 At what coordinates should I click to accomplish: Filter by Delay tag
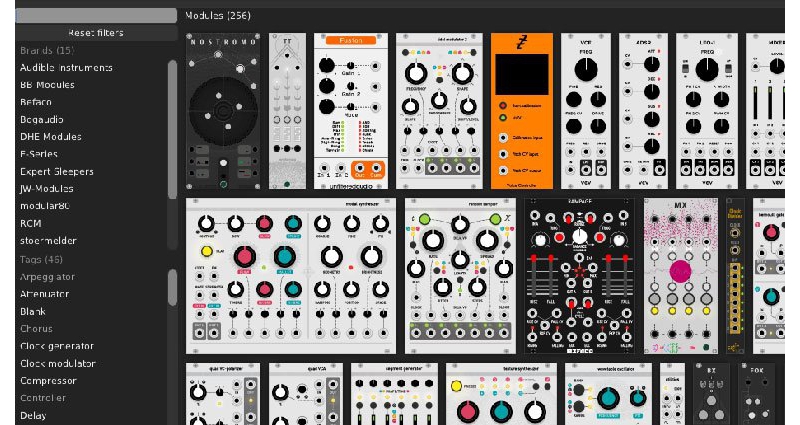click(x=33, y=416)
